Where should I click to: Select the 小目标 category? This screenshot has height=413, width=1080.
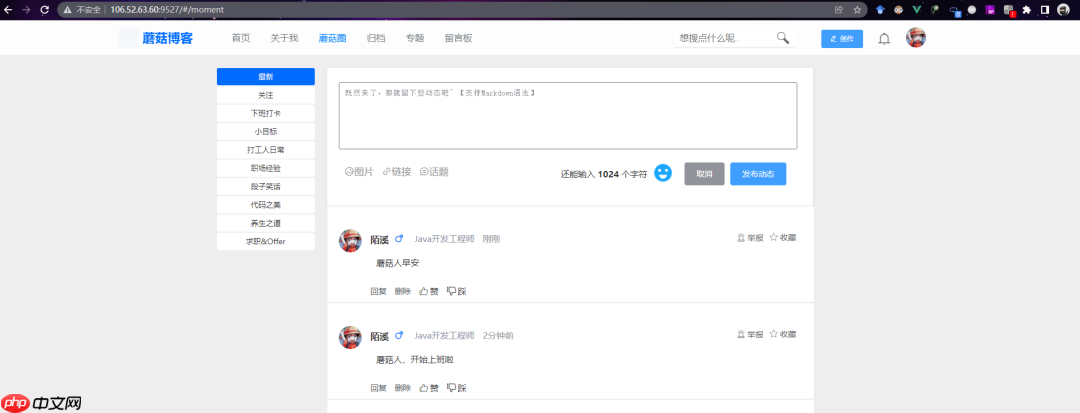coord(266,131)
